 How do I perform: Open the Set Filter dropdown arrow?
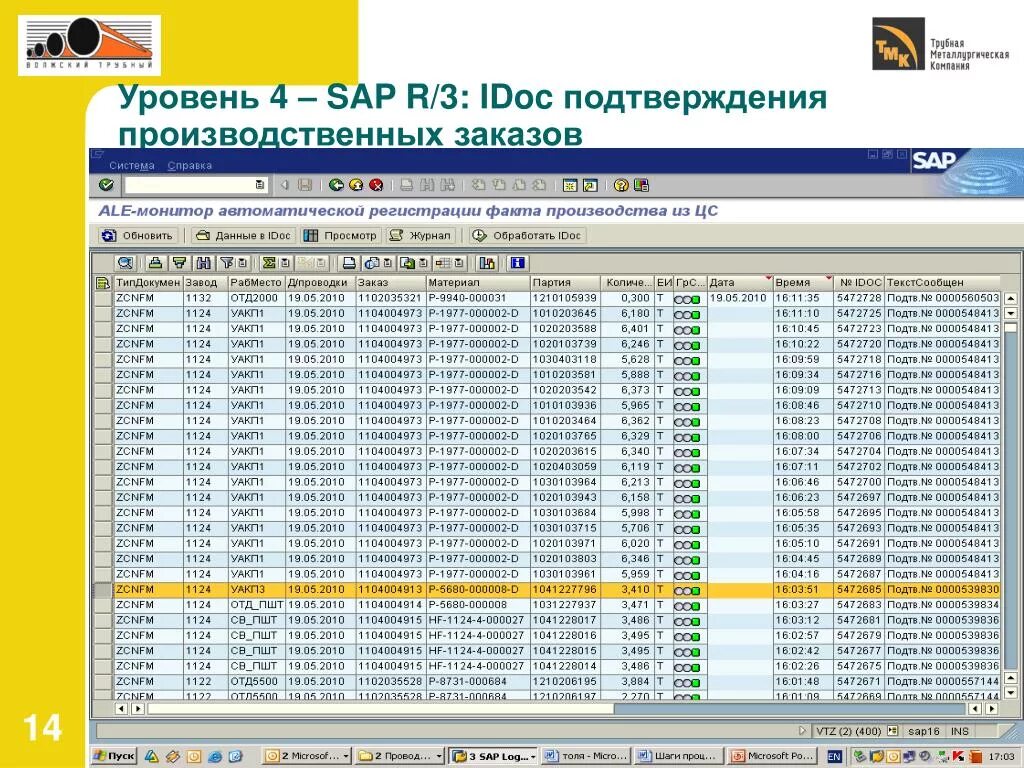point(242,263)
